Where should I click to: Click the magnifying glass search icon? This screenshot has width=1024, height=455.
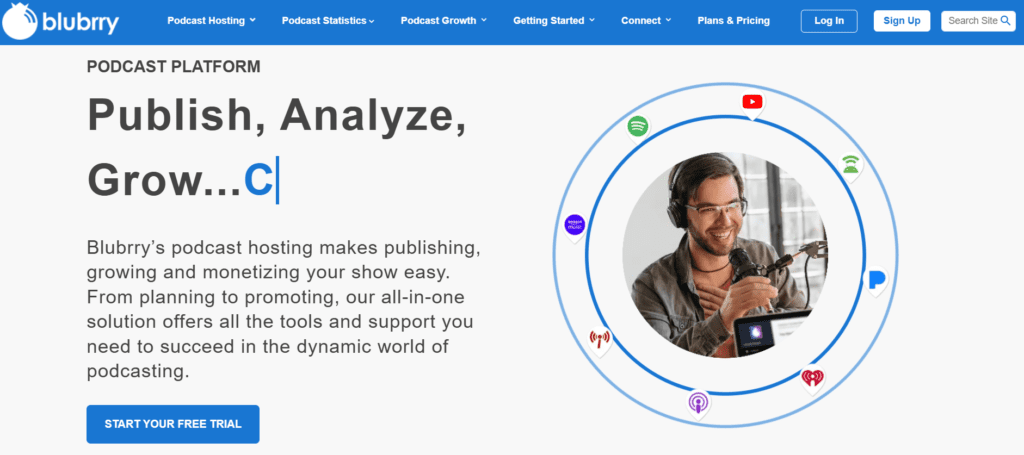click(1005, 21)
